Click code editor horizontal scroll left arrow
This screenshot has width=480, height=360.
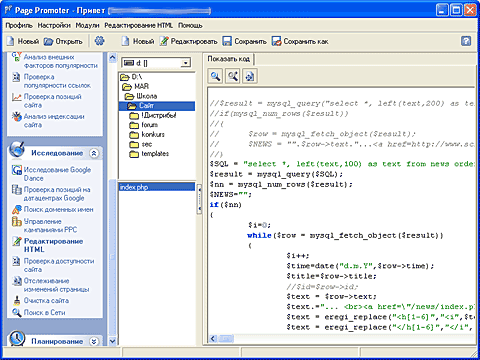(213, 339)
